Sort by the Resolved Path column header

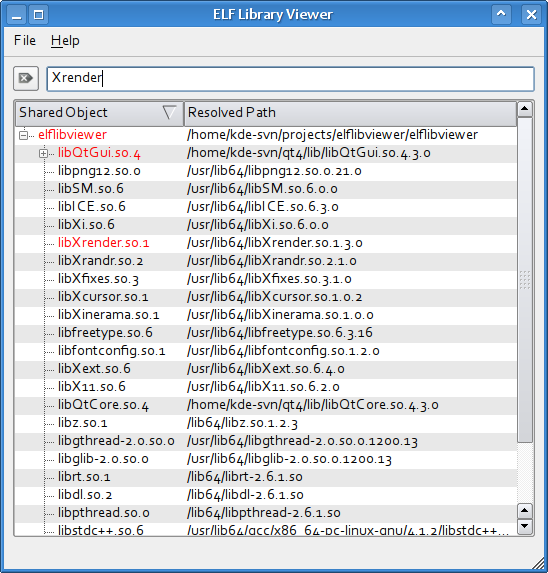(x=350, y=113)
